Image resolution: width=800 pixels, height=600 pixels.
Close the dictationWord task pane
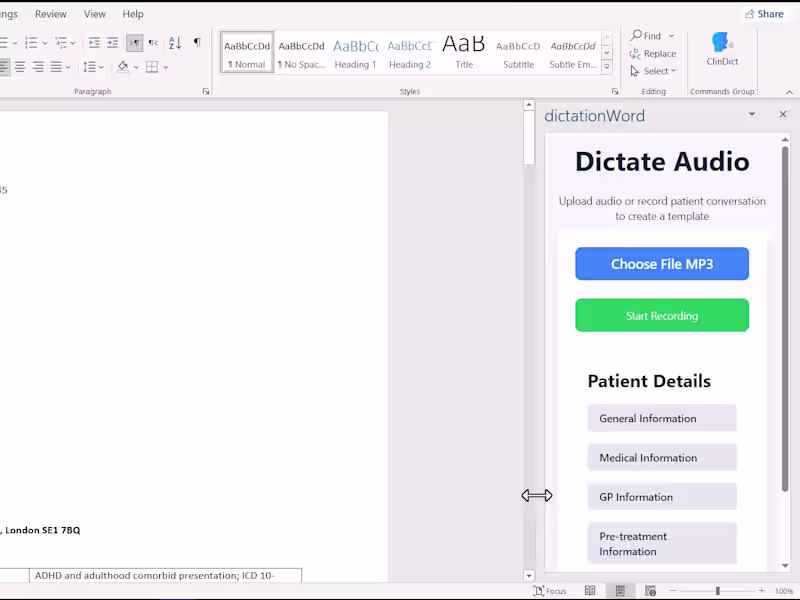(783, 114)
